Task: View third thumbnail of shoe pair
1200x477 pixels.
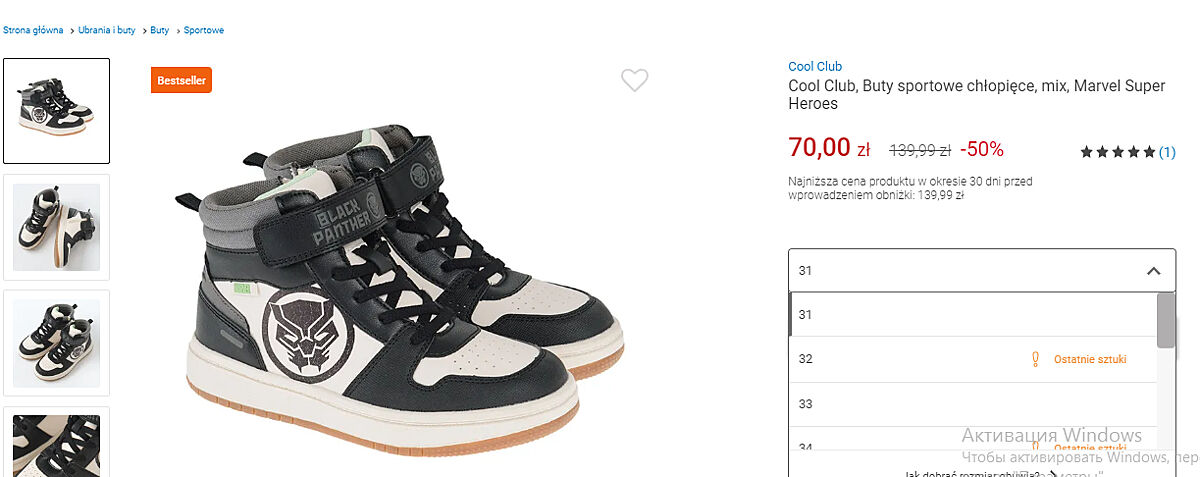Action: click(57, 342)
